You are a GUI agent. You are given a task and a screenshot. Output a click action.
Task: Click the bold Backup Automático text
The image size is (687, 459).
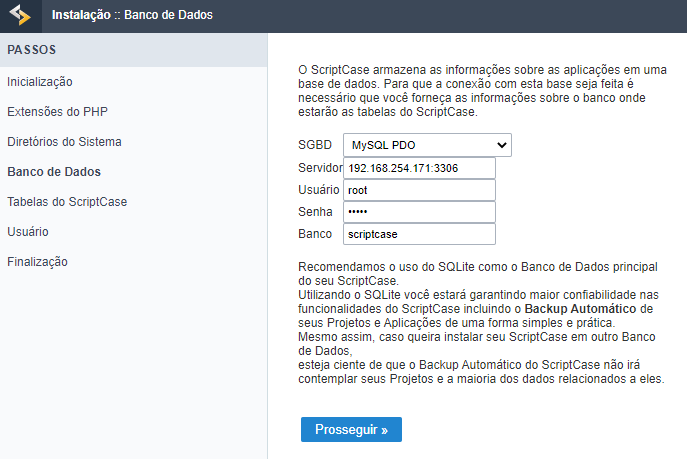[581, 309]
